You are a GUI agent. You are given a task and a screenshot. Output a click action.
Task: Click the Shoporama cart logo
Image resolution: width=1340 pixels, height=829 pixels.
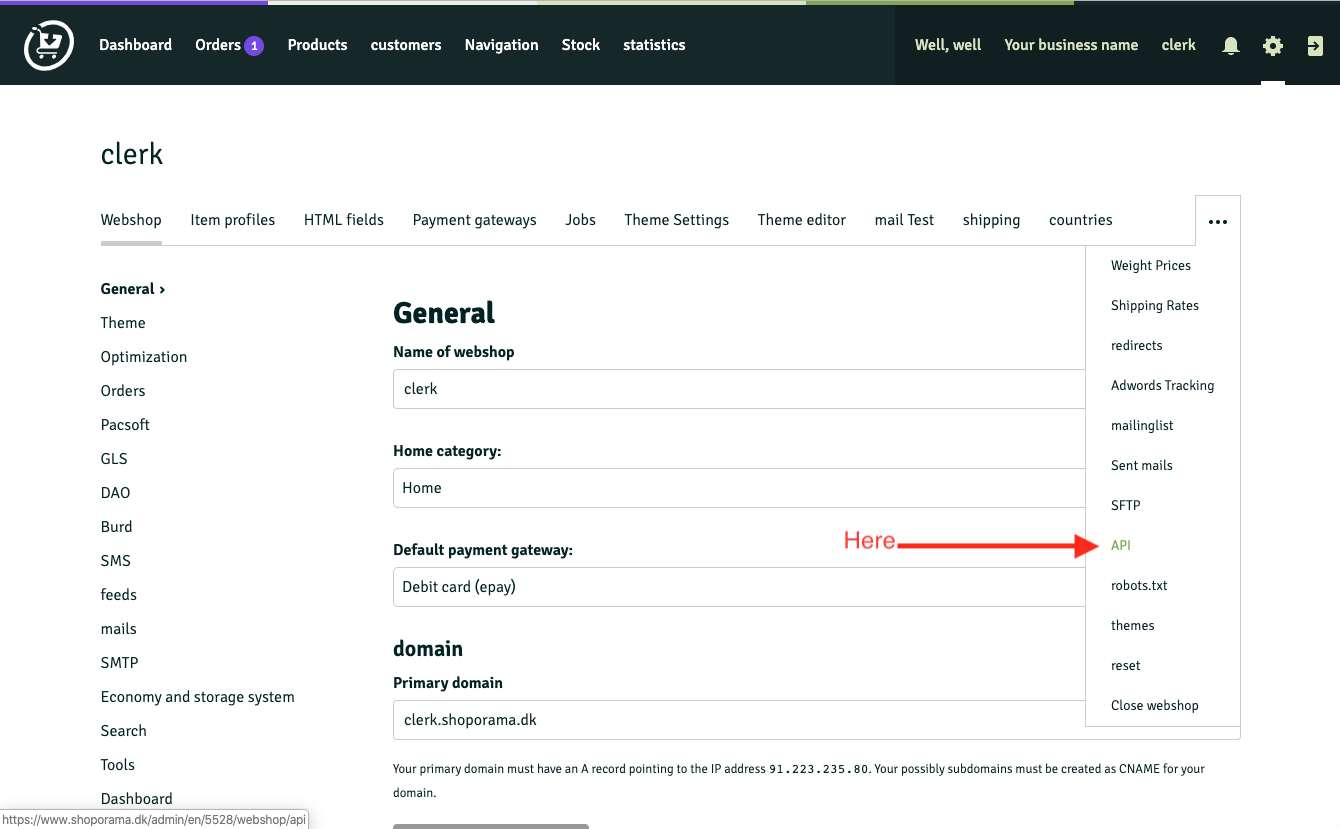[47, 44]
